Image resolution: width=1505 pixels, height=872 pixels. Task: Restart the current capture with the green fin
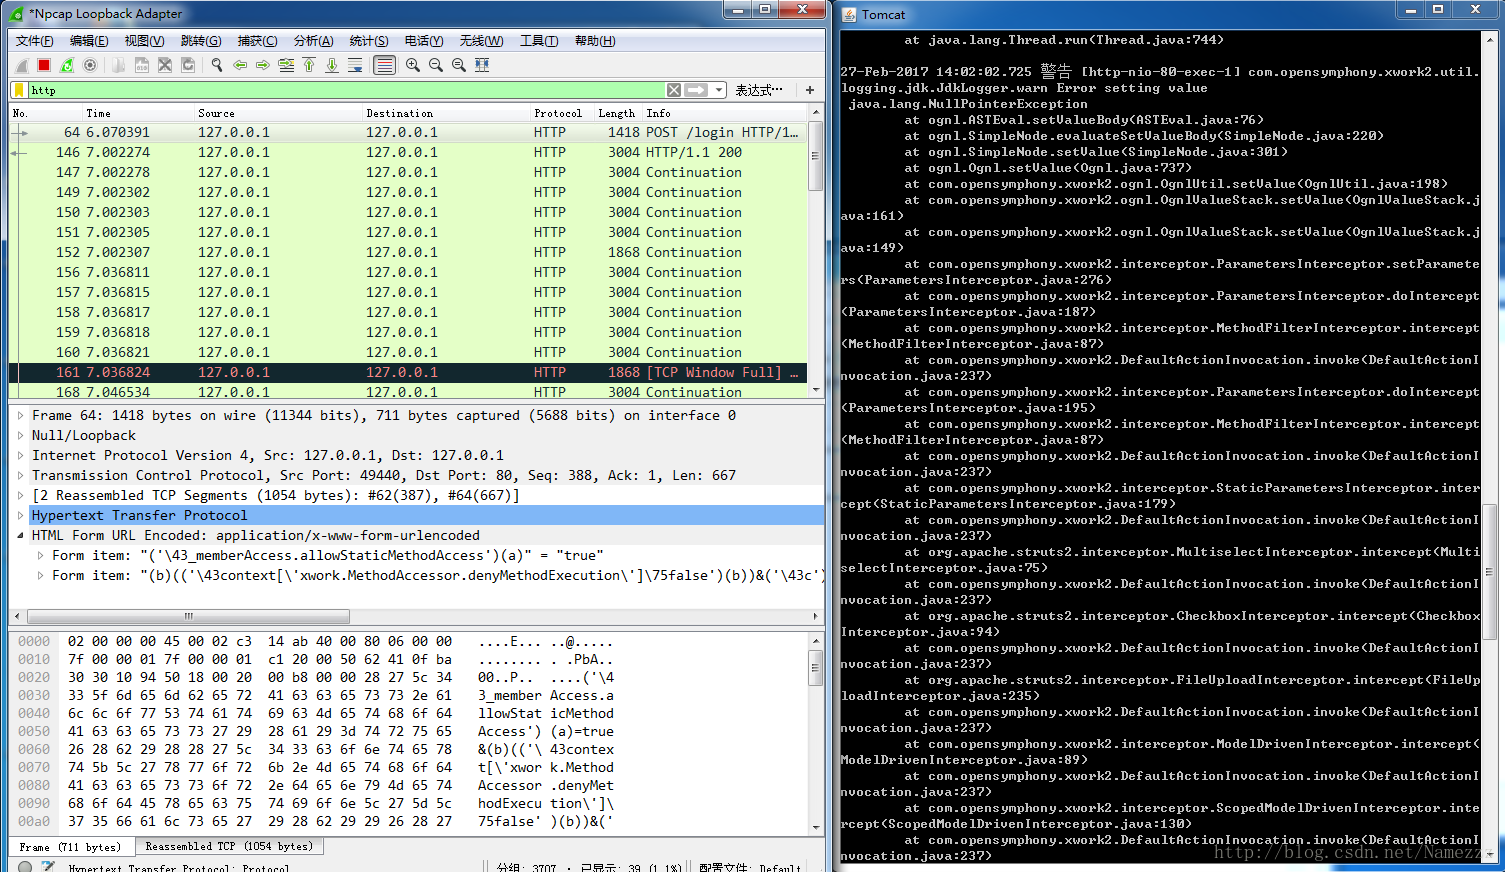[x=67, y=65]
